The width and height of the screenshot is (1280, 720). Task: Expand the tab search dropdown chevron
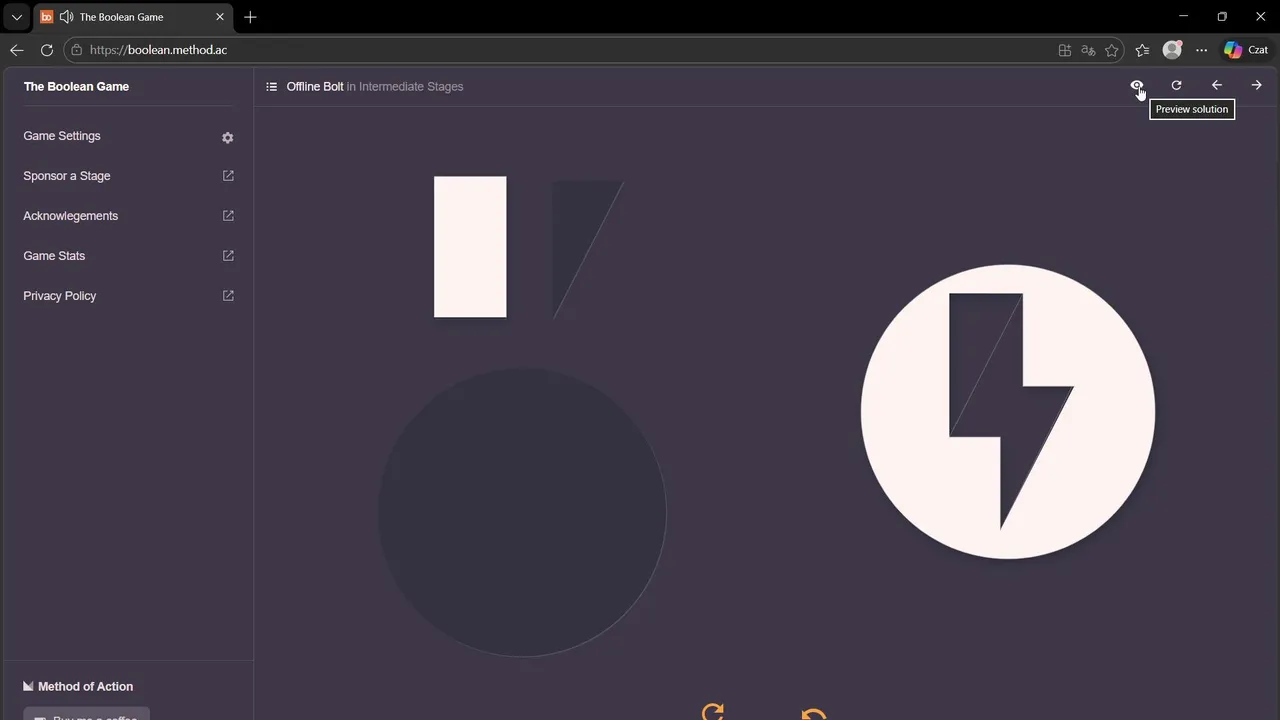point(17,17)
